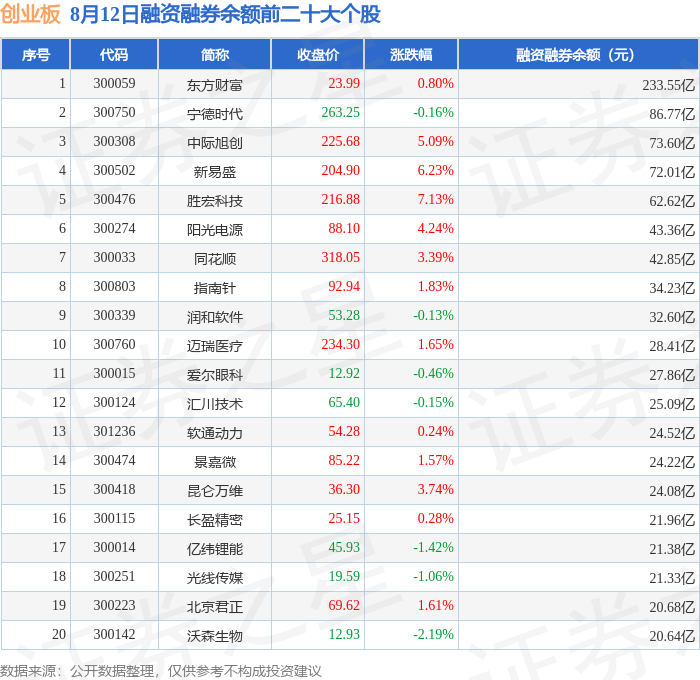Viewport: 700px width, 680px height.
Task: Click the 233.55亿 balance value
Action: click(x=668, y=85)
